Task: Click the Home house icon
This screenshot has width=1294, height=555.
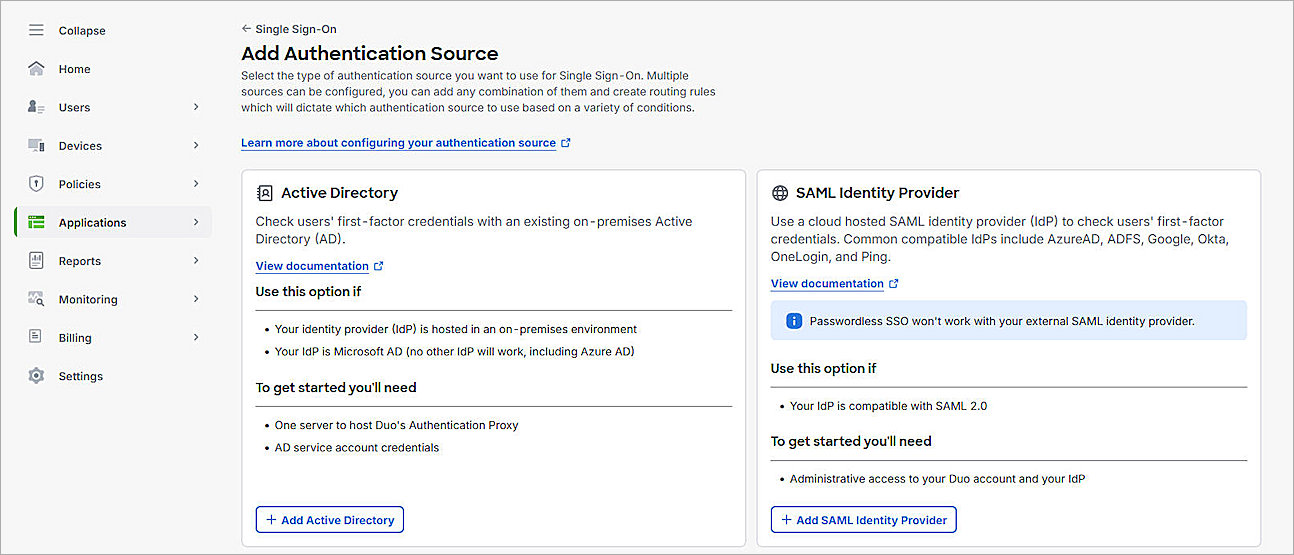Action: tap(36, 69)
